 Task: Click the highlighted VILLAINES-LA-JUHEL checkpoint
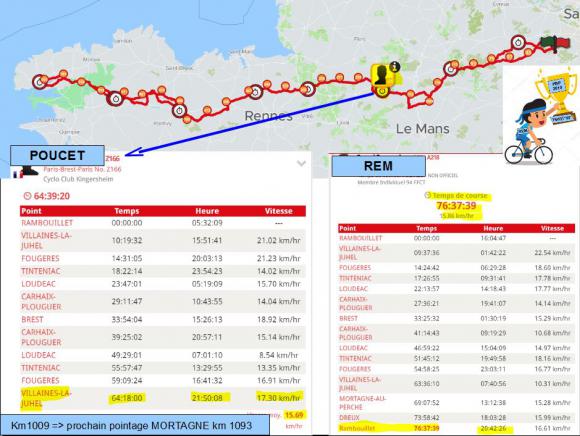tap(46, 398)
